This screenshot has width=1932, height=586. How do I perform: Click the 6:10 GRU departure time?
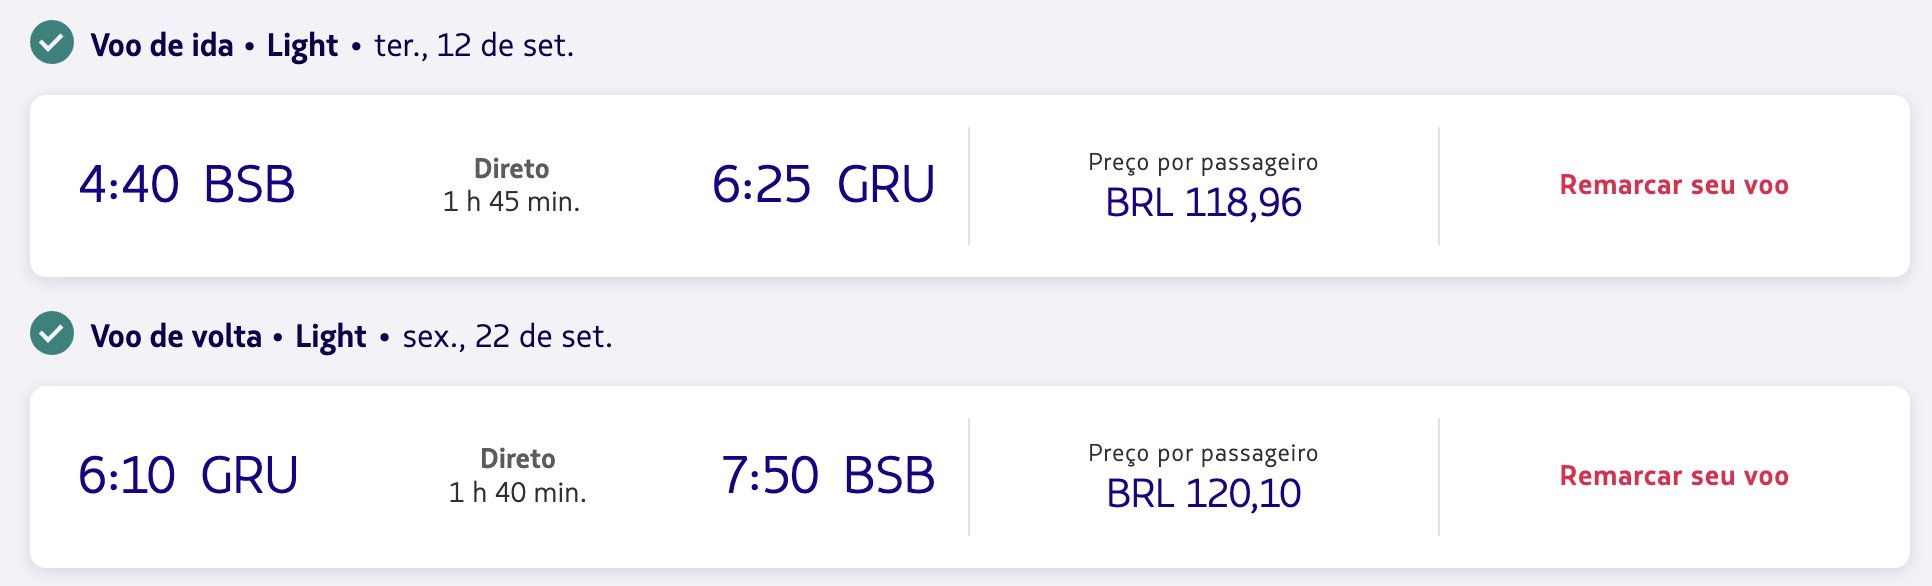click(x=188, y=476)
